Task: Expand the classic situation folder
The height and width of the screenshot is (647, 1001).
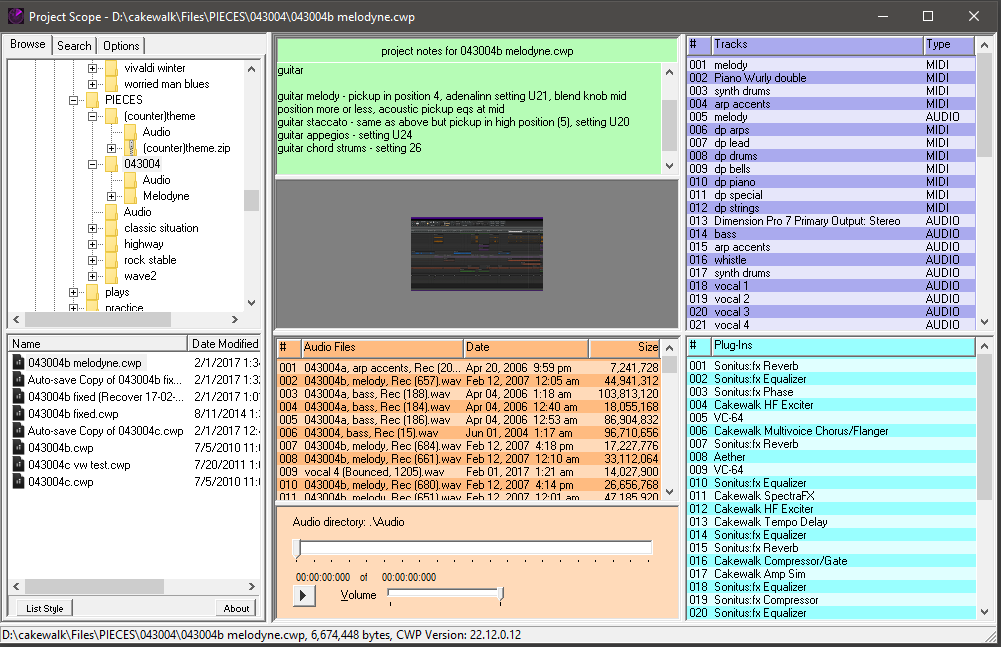Action: 93,227
